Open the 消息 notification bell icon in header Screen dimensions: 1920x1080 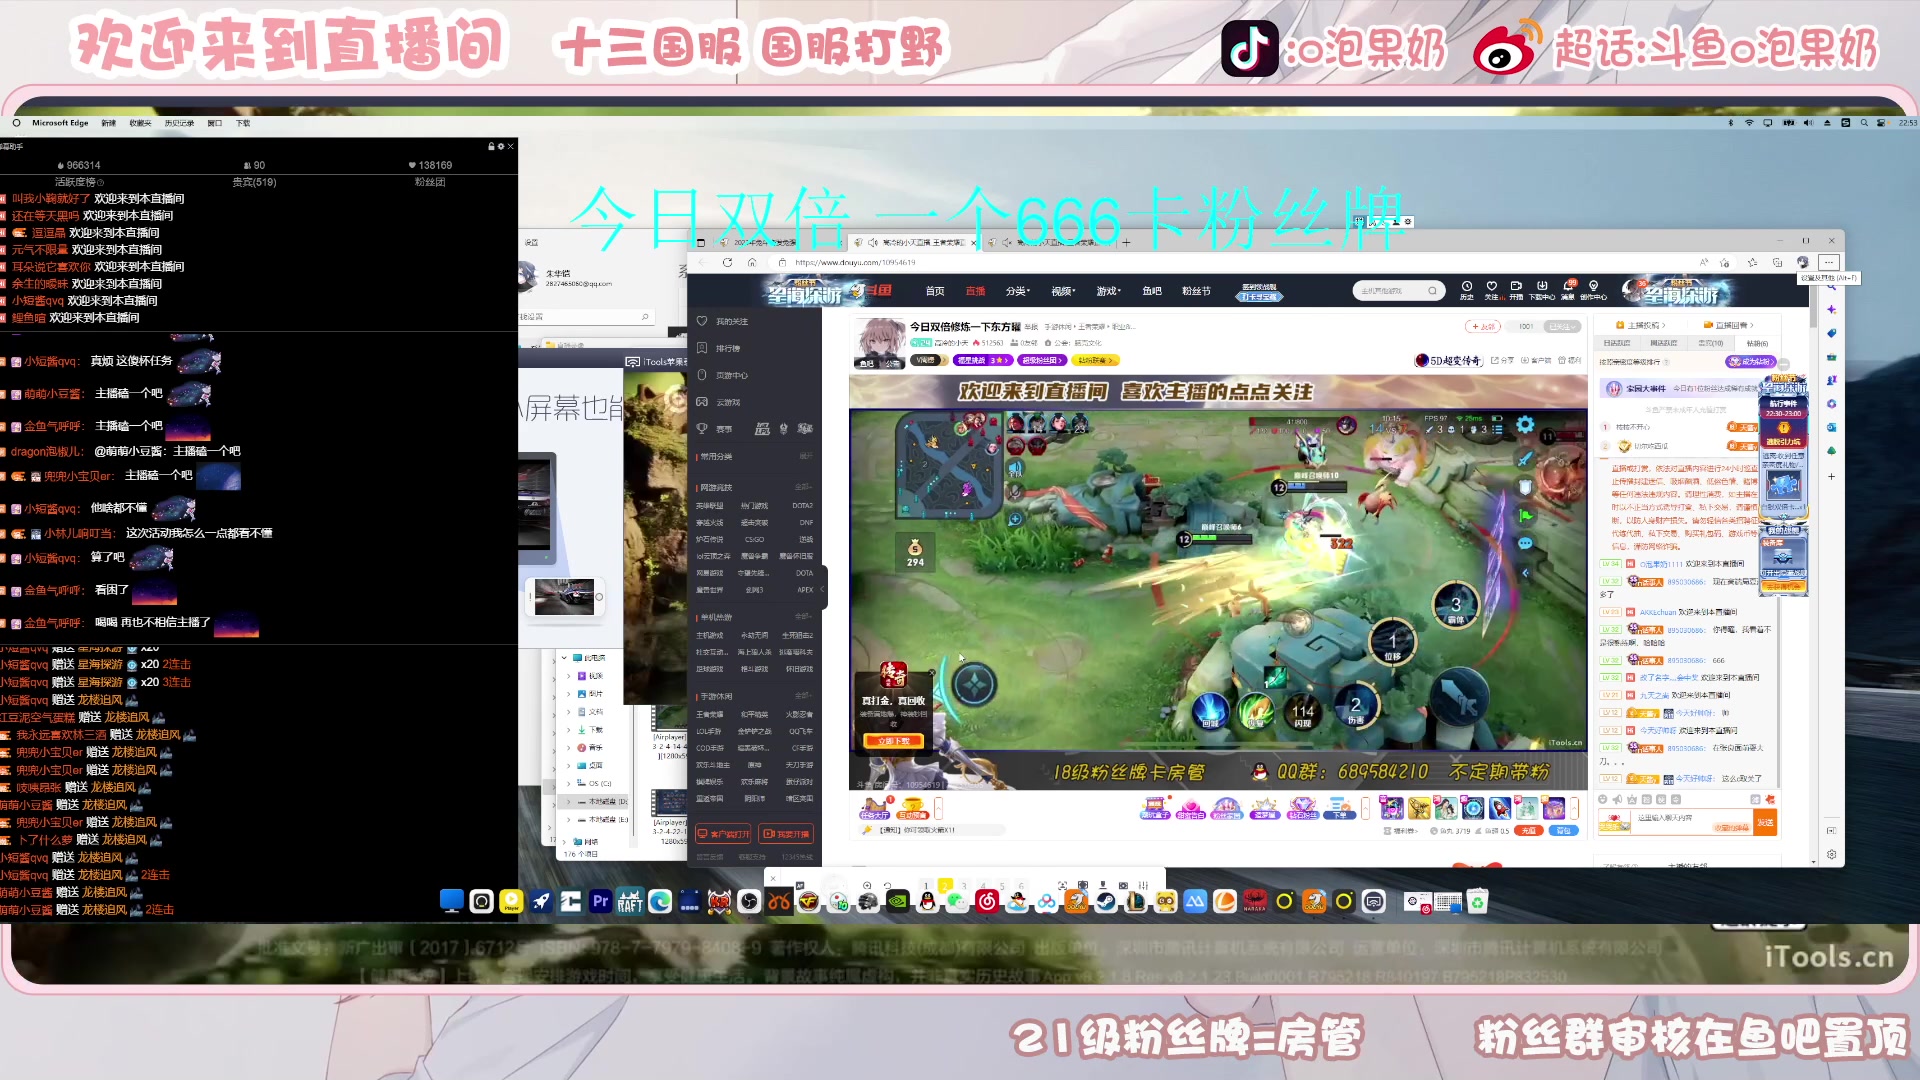(1568, 285)
